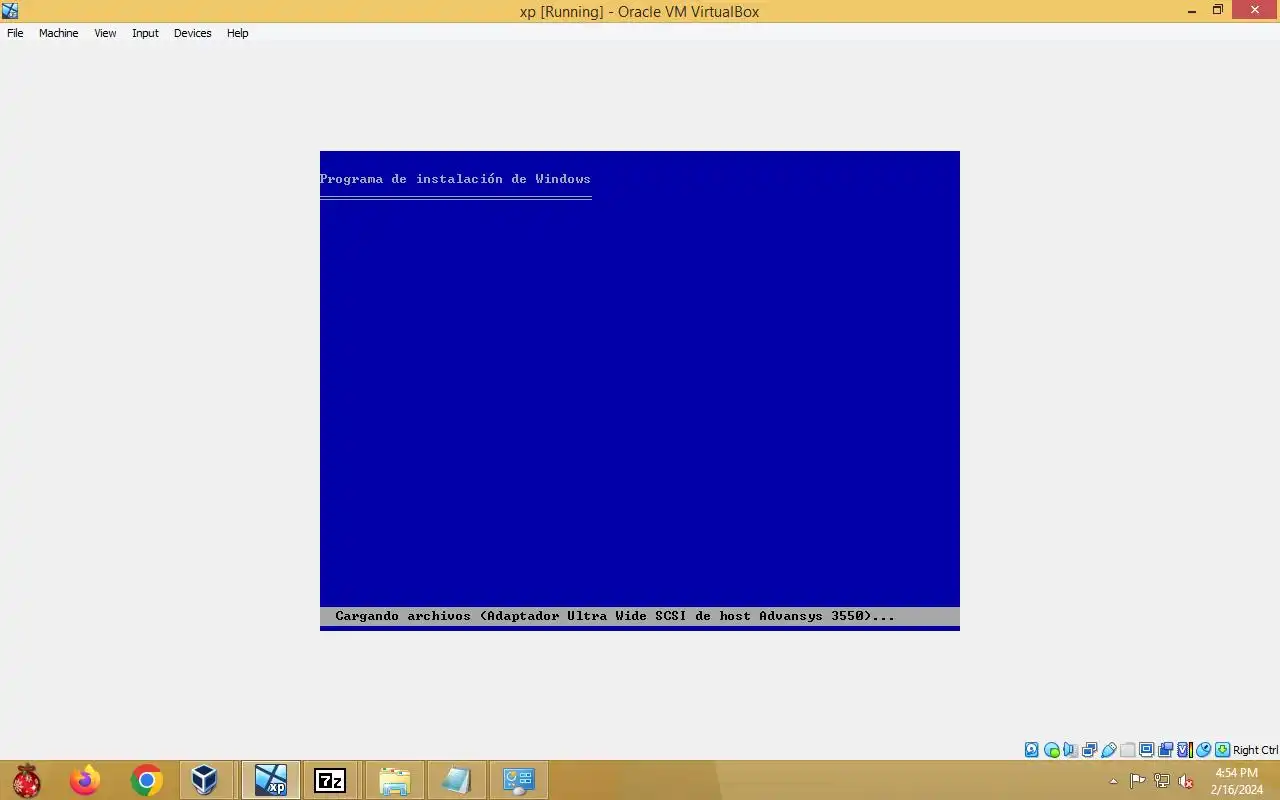
Task: Click the green-arrow keyboard capture icon
Action: (1222, 750)
